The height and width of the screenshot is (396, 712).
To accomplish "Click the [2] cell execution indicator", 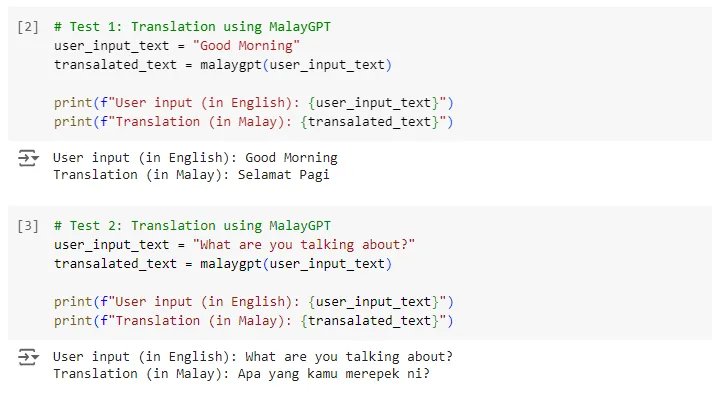I will point(28,27).
